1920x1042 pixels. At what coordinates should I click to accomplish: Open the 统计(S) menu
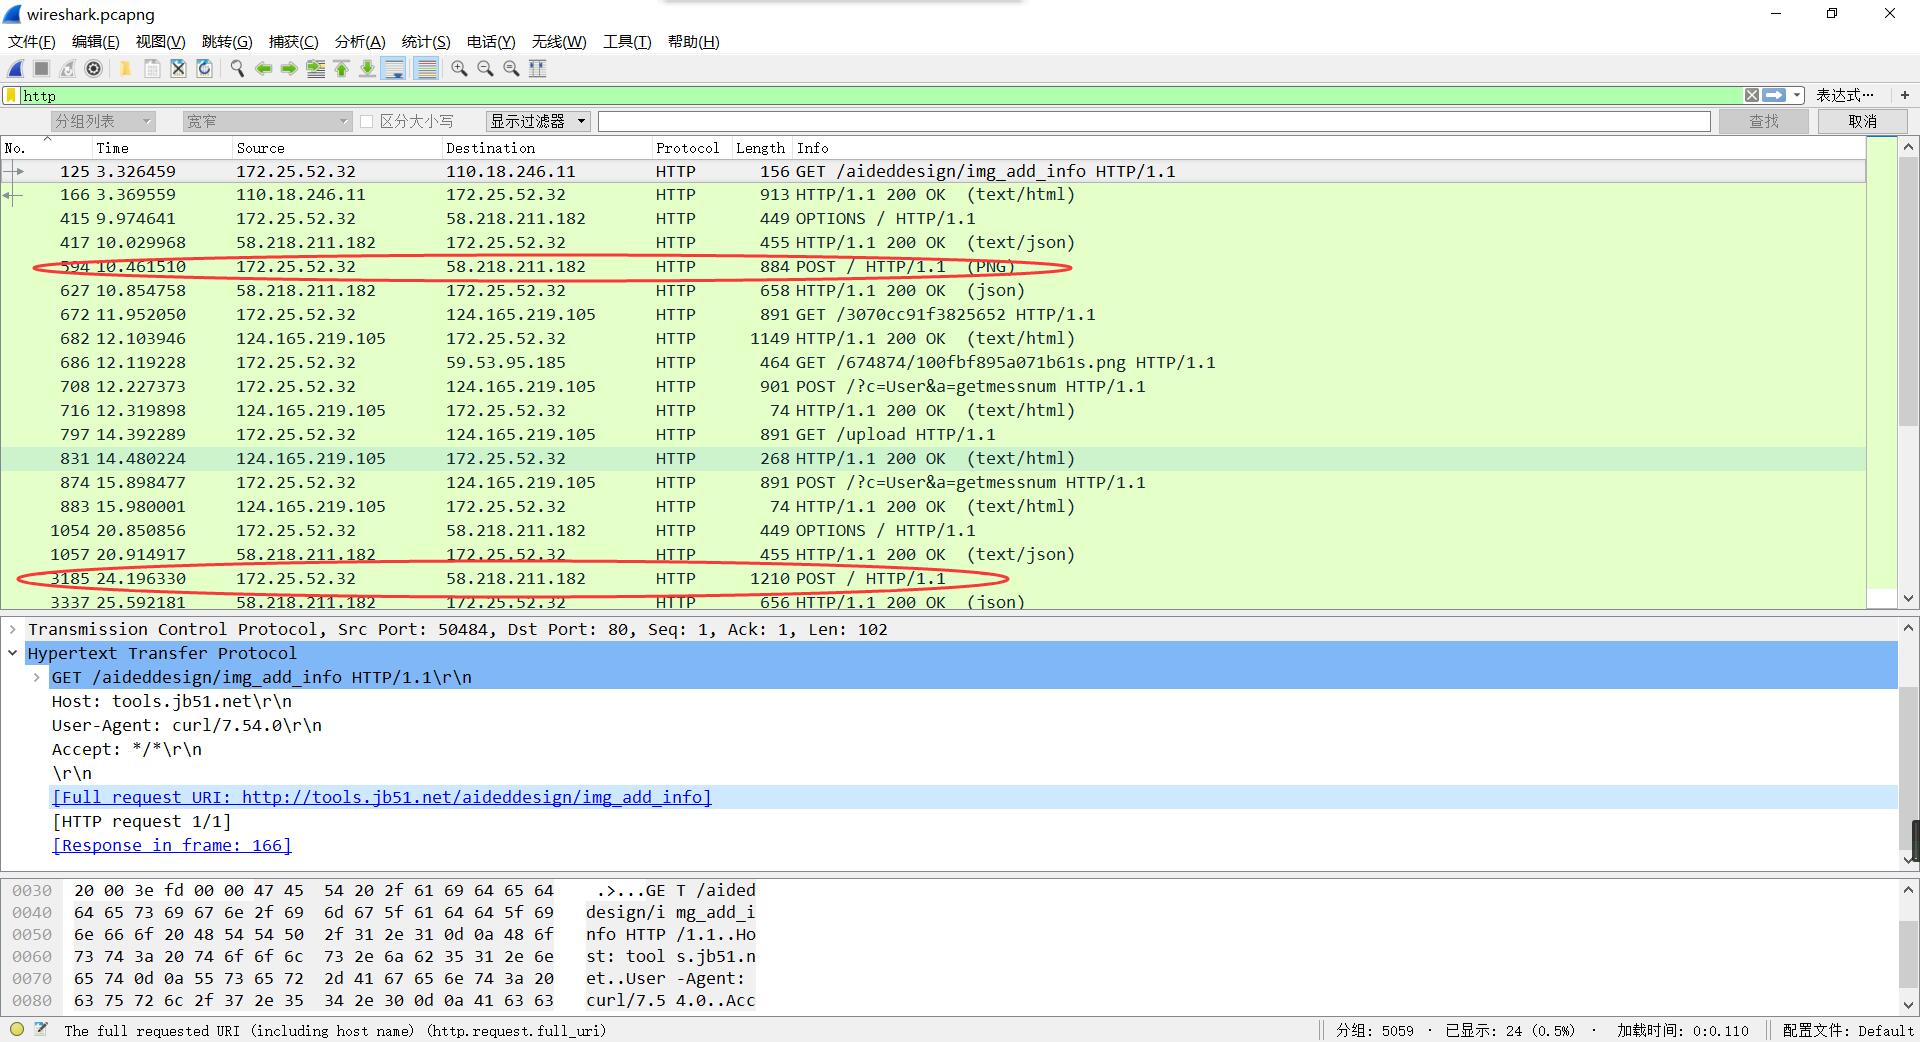tap(425, 41)
